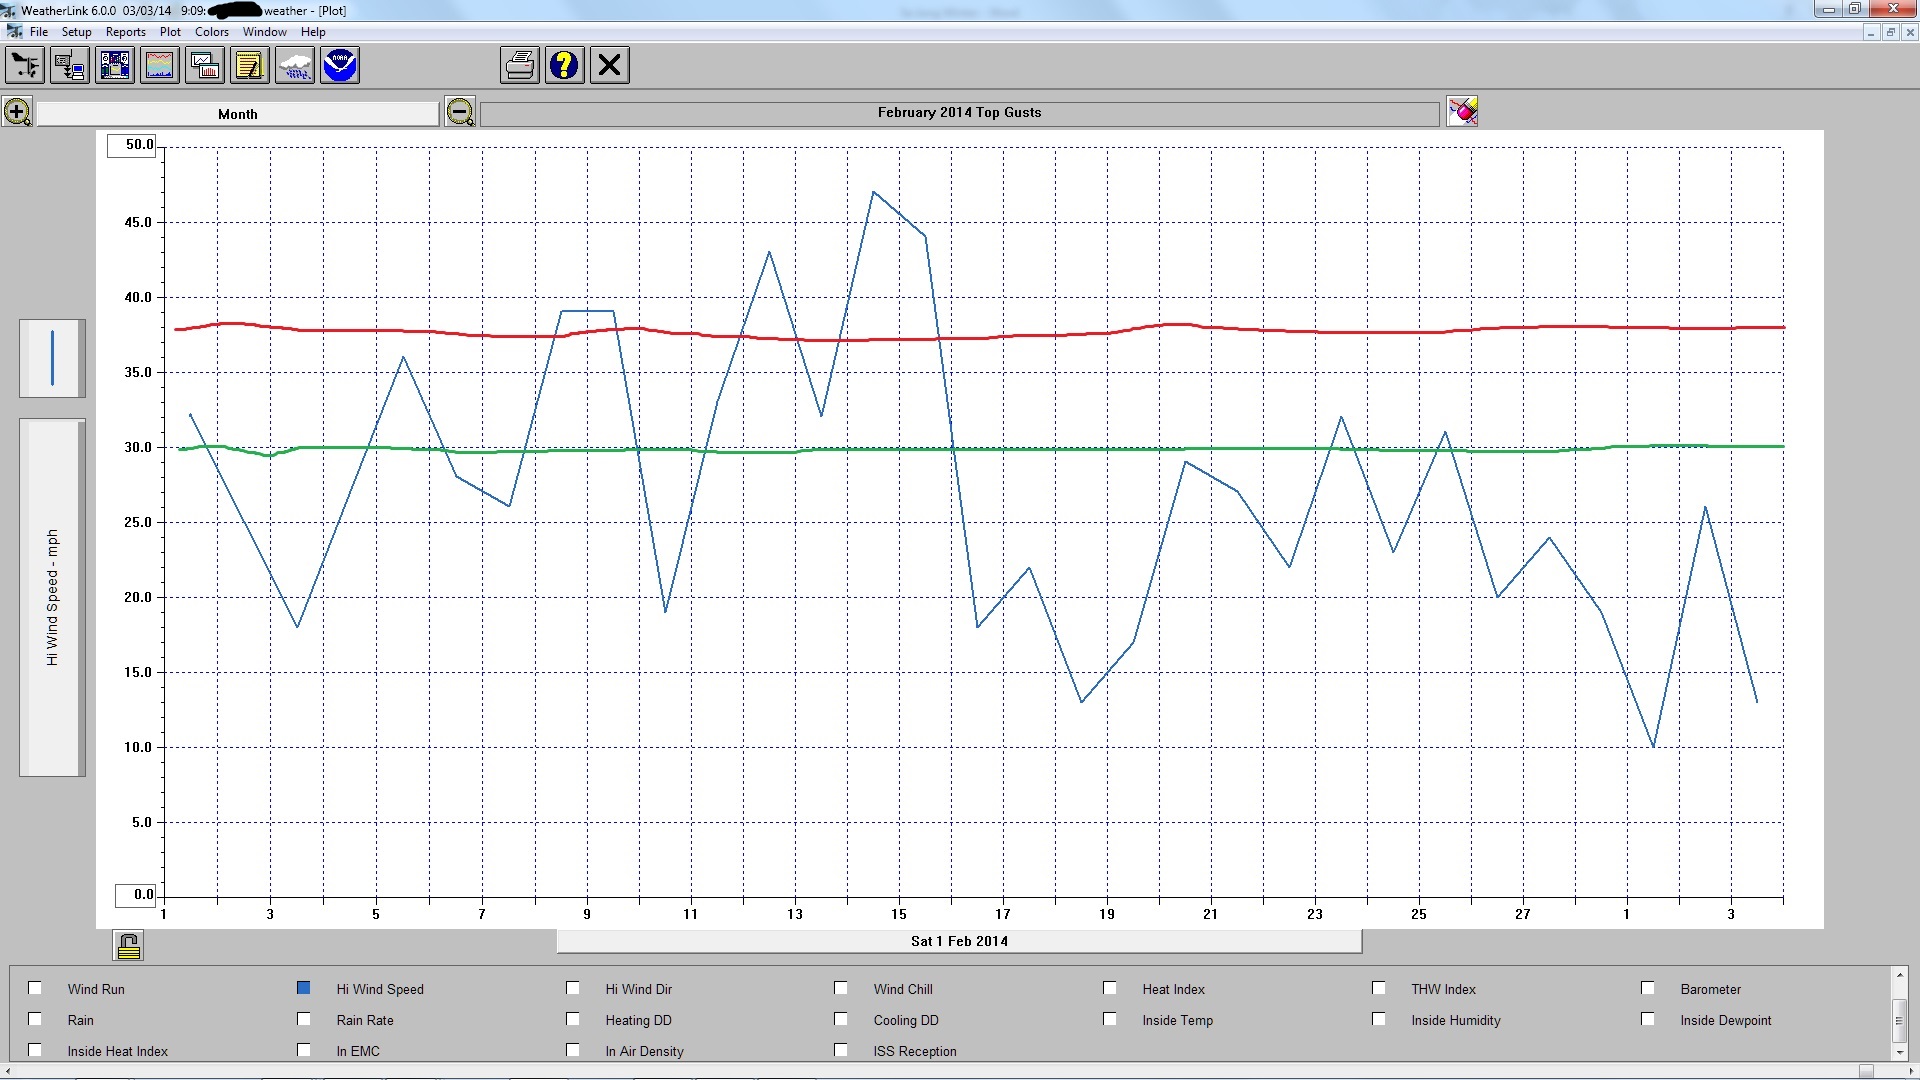Toggle the Hi Wind Speed checkbox

pos(304,988)
